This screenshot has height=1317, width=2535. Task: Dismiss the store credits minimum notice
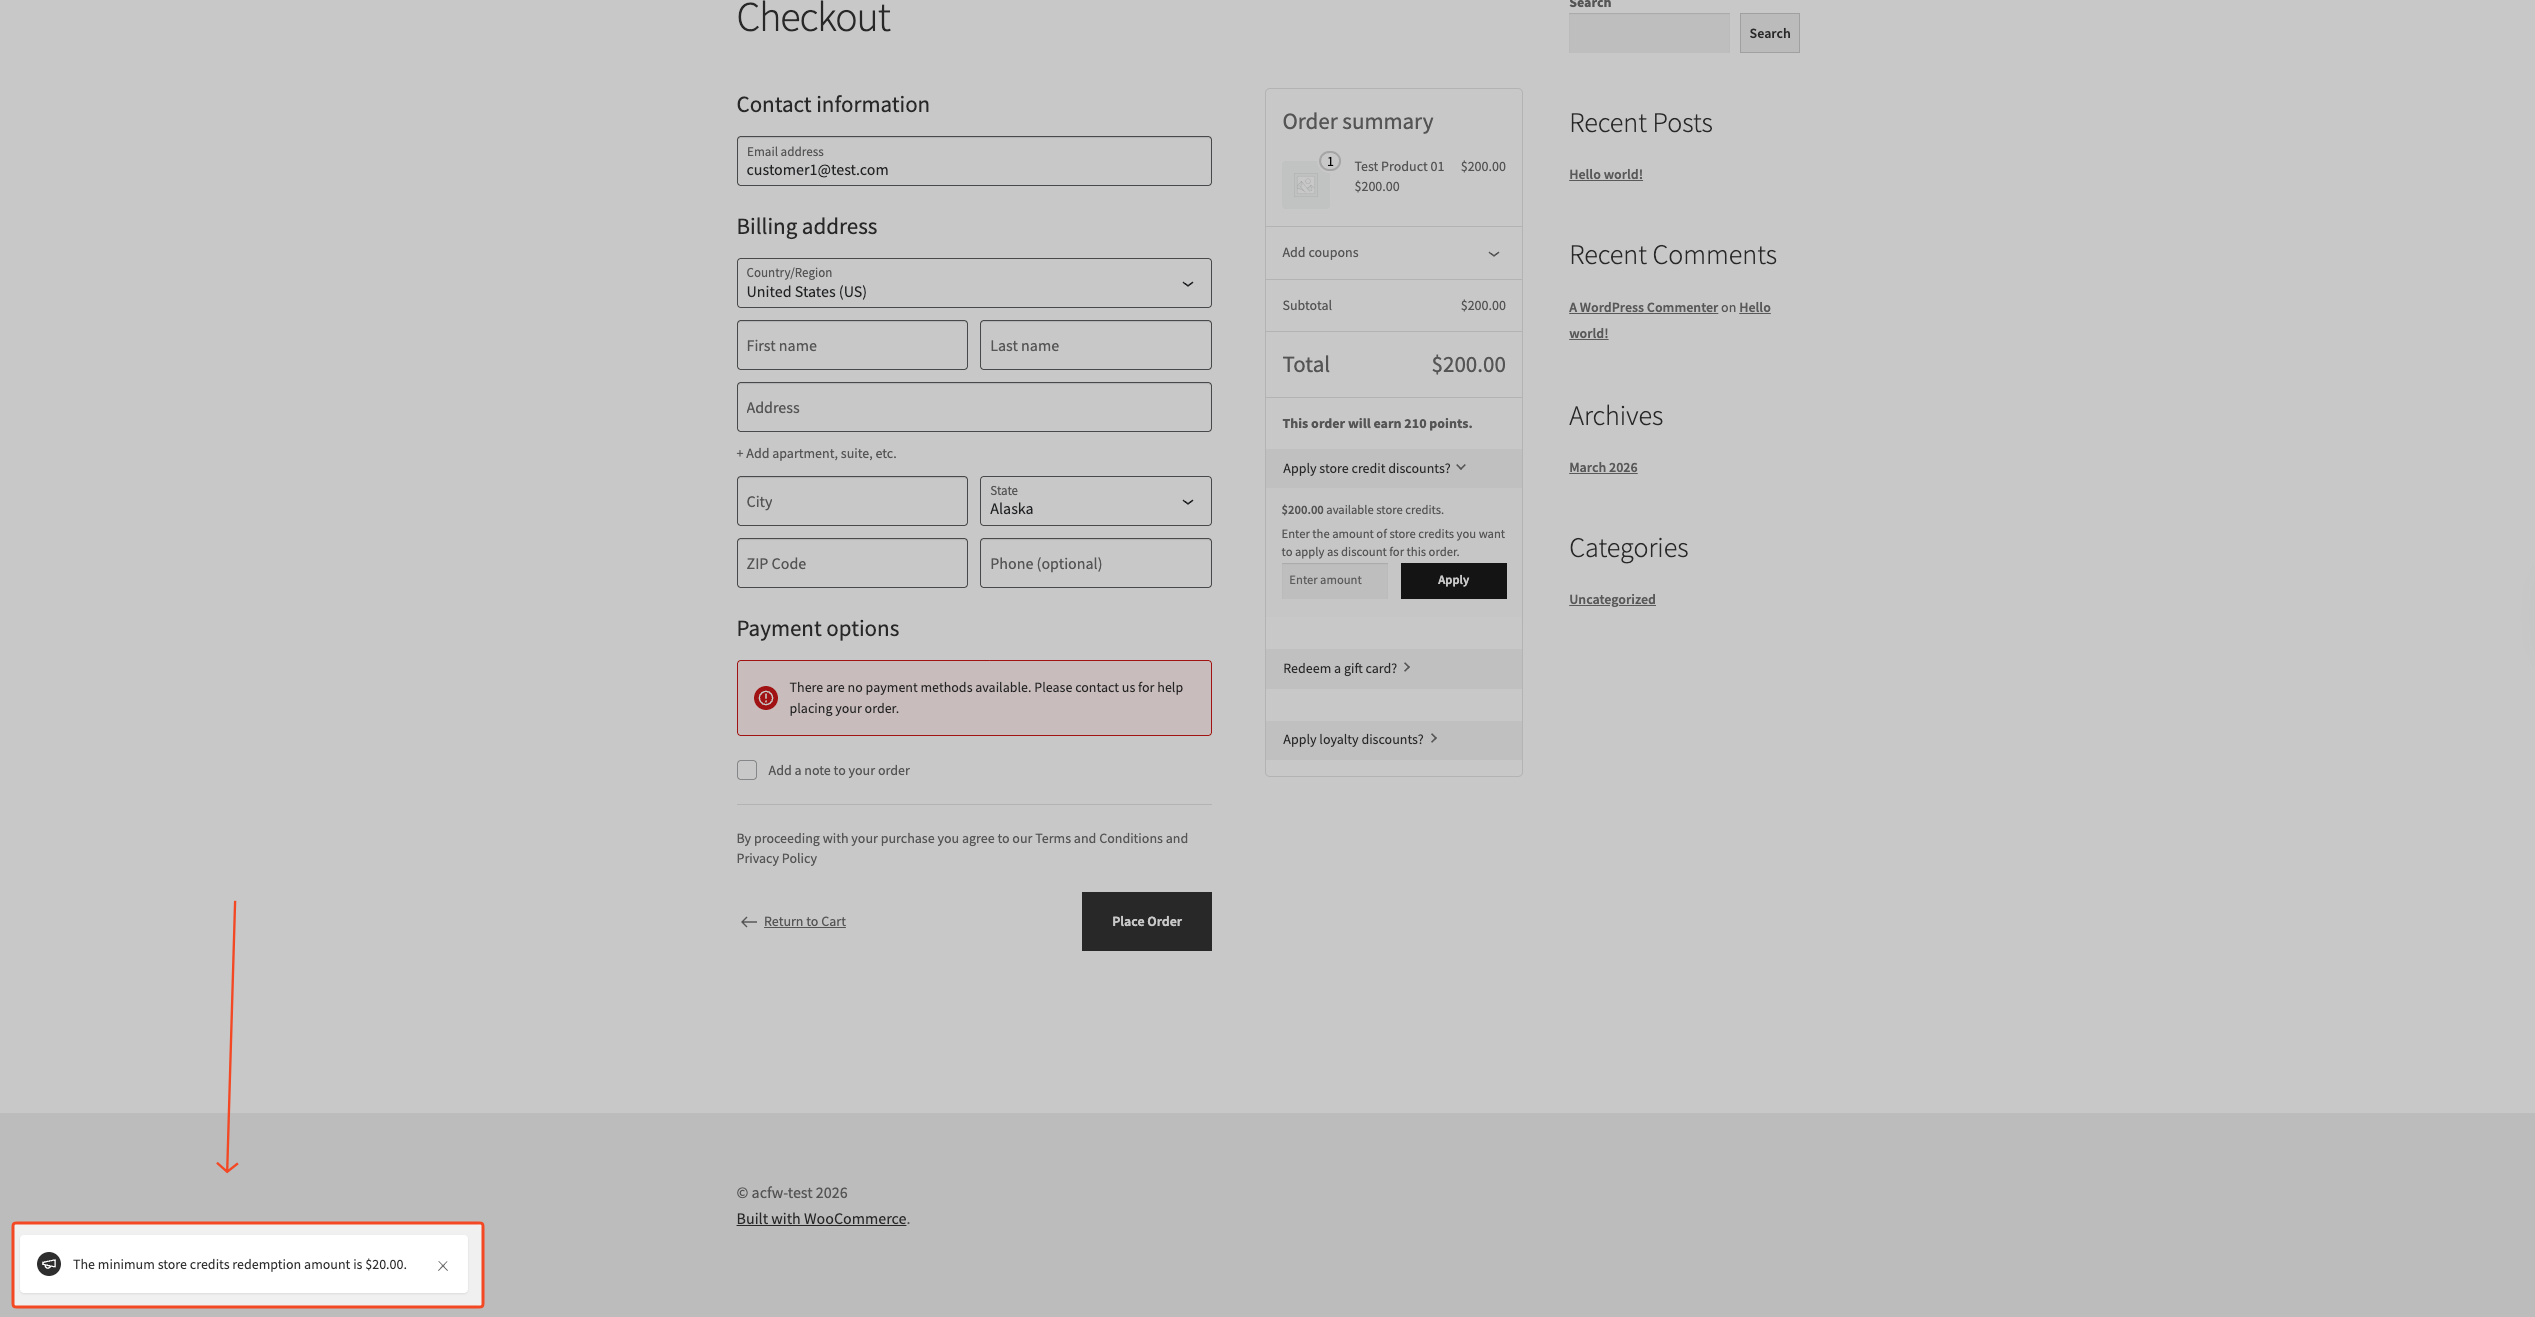pyautogui.click(x=442, y=1266)
